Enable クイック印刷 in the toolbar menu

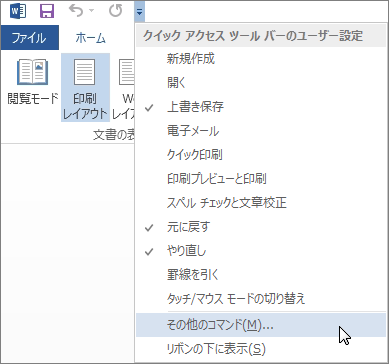coord(261,155)
